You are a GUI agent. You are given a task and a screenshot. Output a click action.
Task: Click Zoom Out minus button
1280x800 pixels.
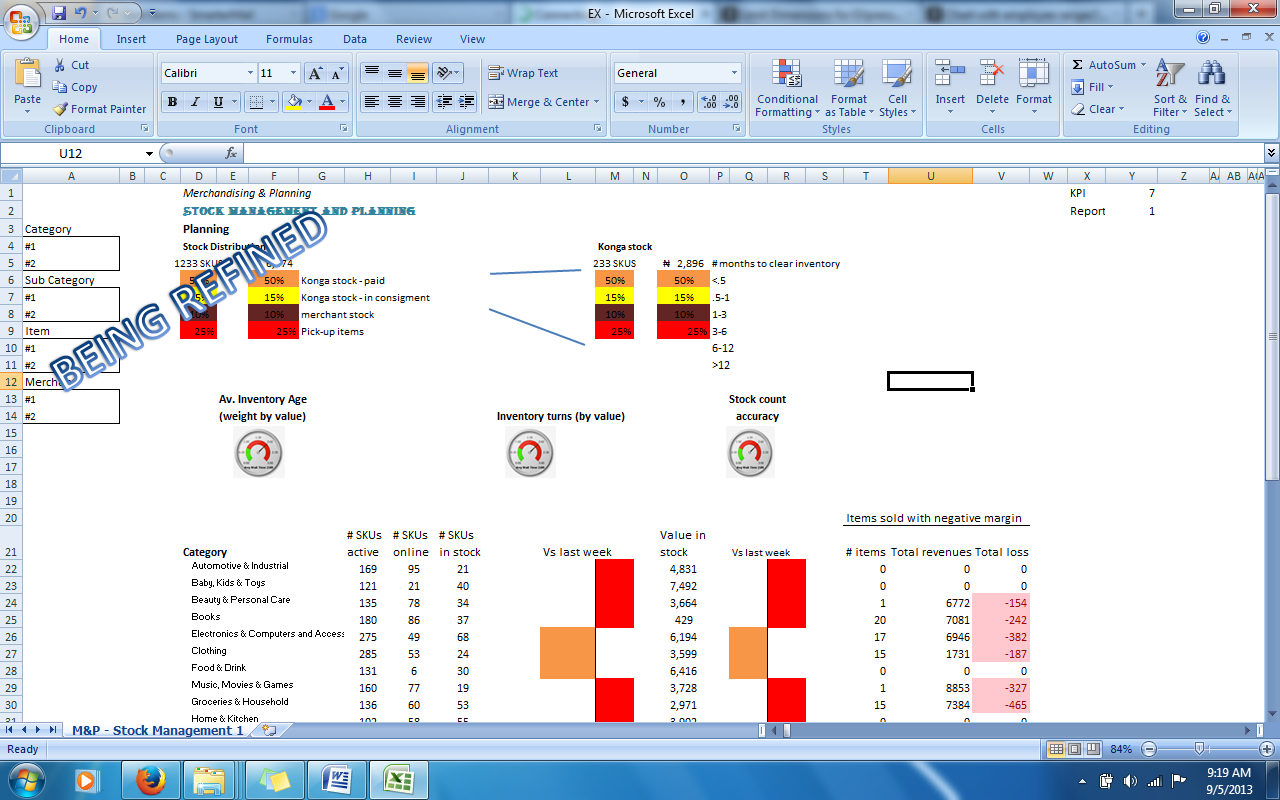point(1149,749)
